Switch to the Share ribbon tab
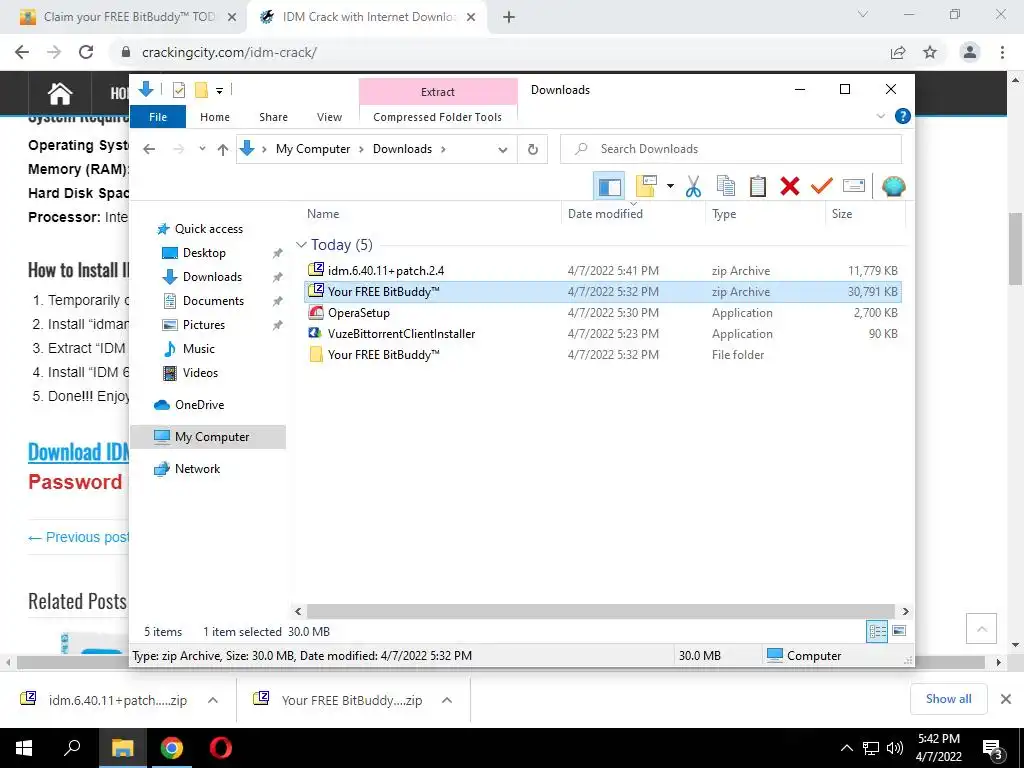The image size is (1024, 768). pyautogui.click(x=273, y=117)
